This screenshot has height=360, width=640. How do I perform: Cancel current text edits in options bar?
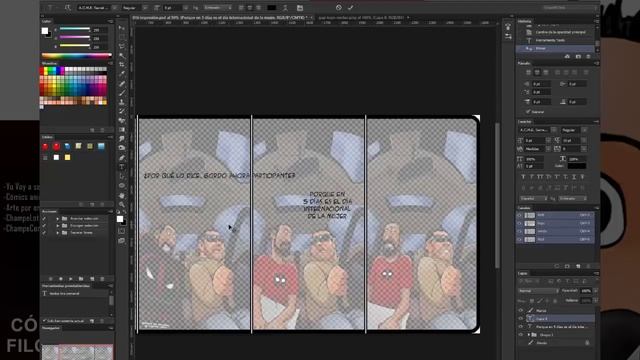coord(339,7)
